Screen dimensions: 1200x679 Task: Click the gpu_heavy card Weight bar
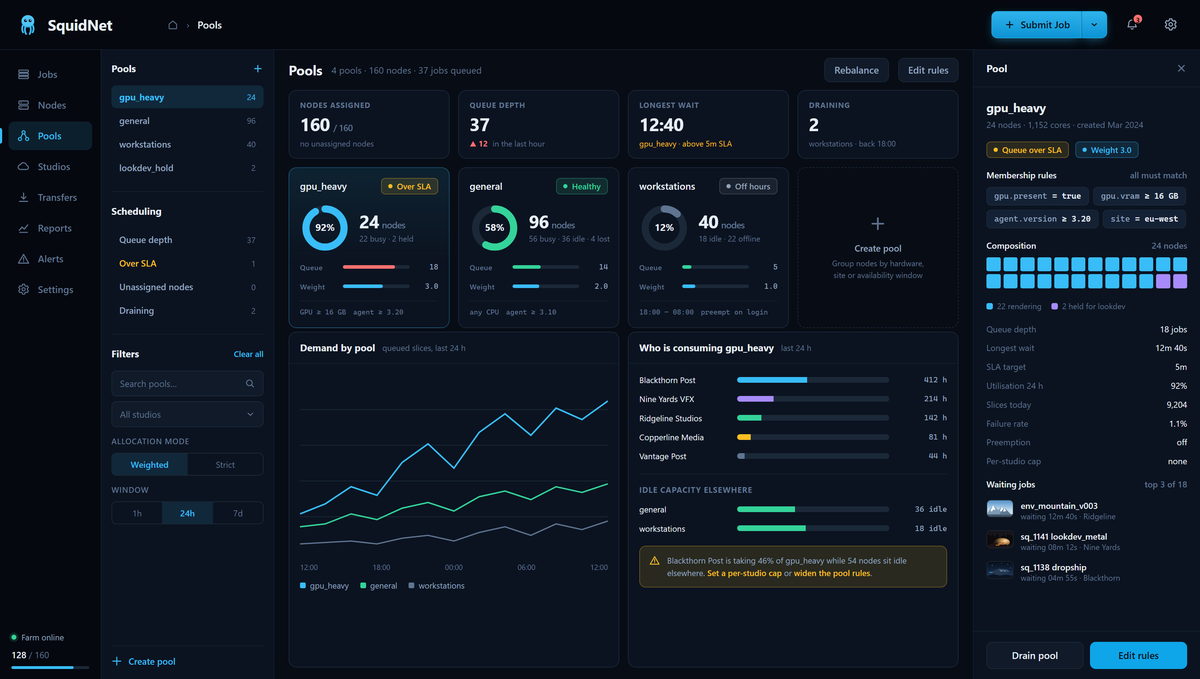(x=376, y=286)
